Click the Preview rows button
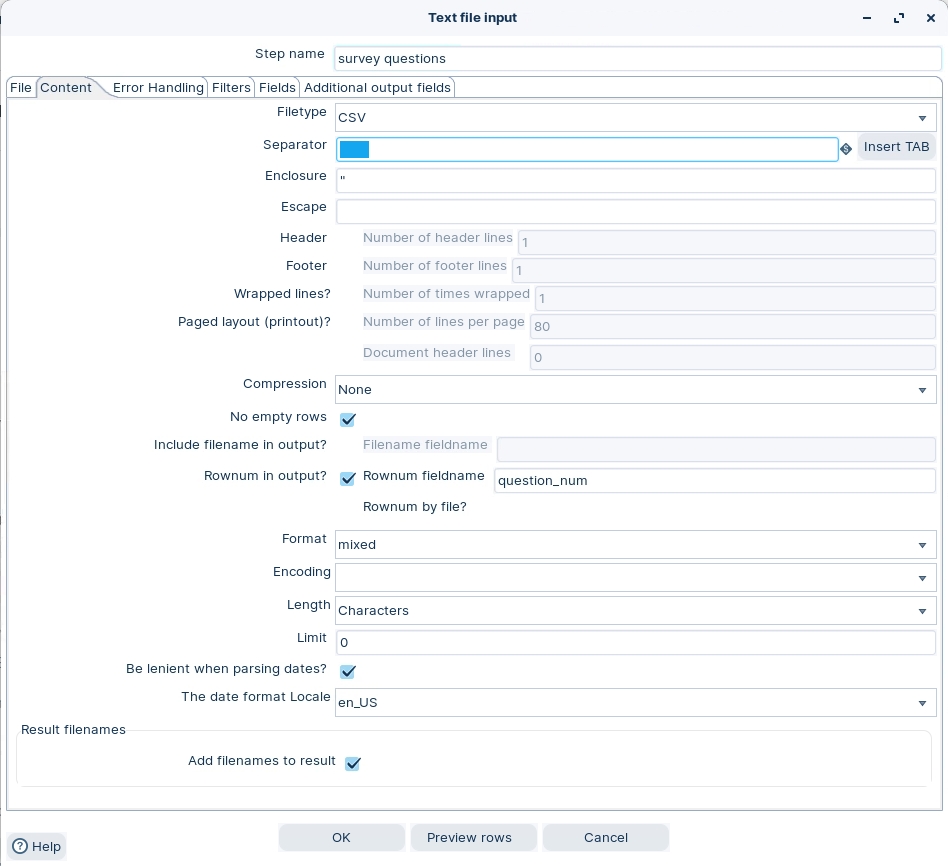This screenshot has height=866, width=948. (469, 838)
